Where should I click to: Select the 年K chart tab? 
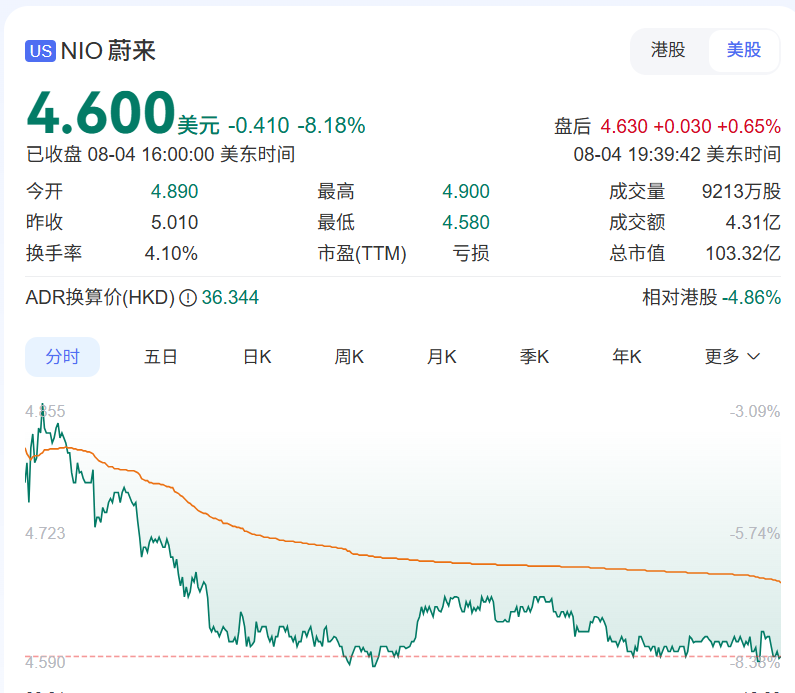tap(627, 357)
